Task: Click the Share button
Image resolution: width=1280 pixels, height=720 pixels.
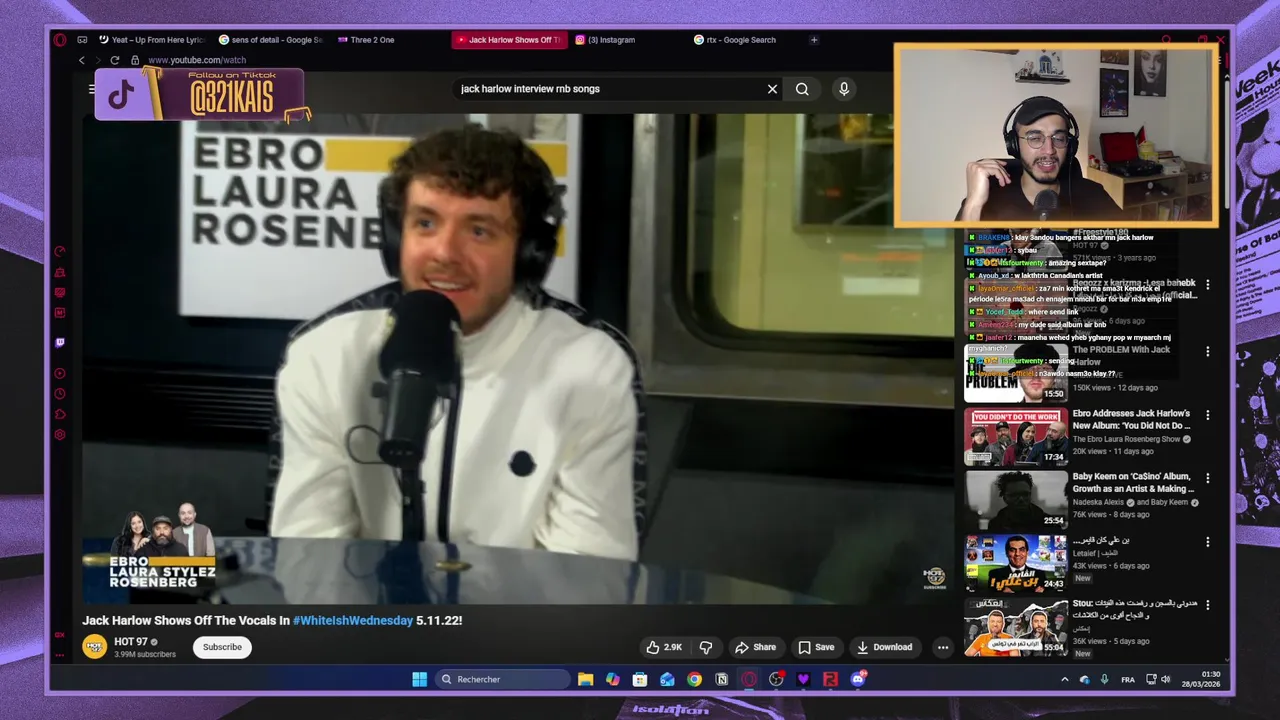Action: (755, 647)
